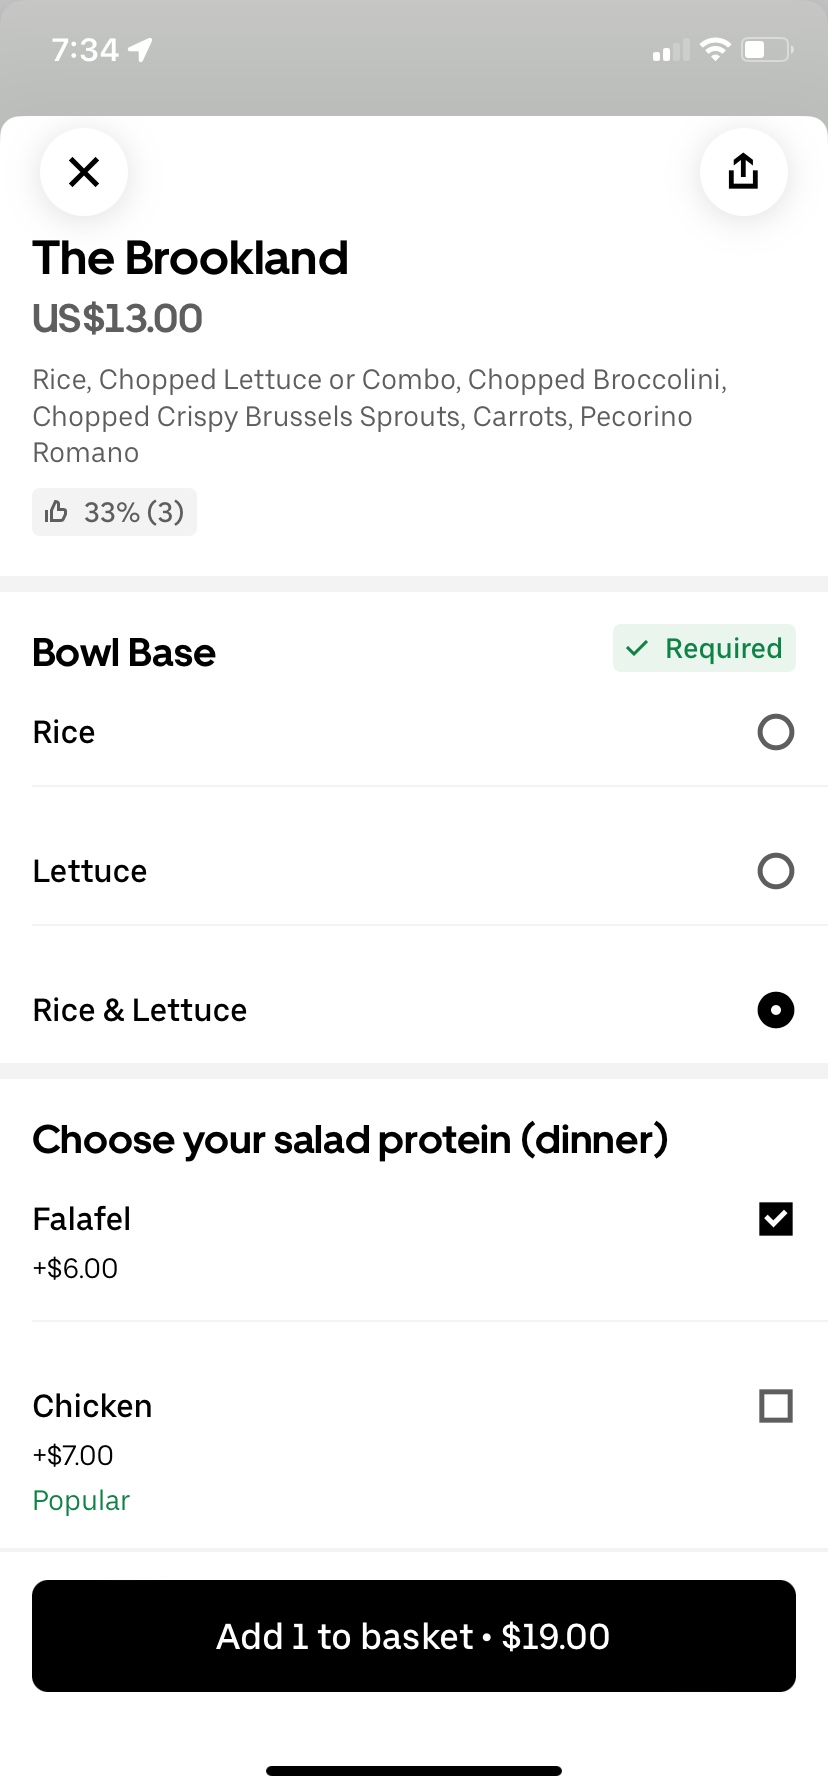This screenshot has height=1792, width=828.
Task: Close the item details sheet
Action: tap(84, 172)
